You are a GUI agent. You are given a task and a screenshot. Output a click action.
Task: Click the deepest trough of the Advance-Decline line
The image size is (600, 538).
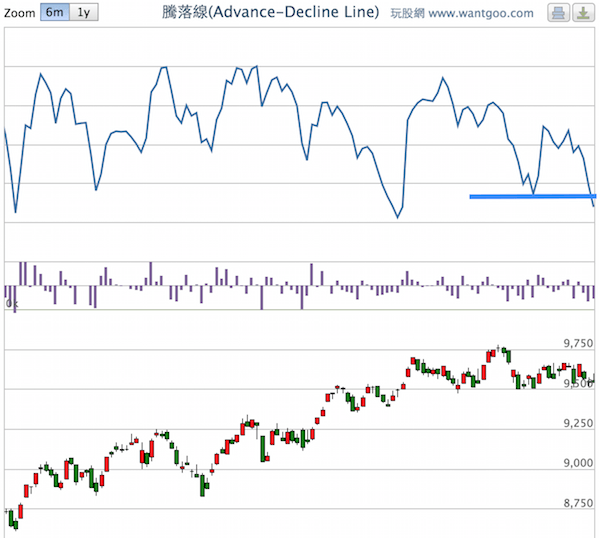click(x=398, y=217)
